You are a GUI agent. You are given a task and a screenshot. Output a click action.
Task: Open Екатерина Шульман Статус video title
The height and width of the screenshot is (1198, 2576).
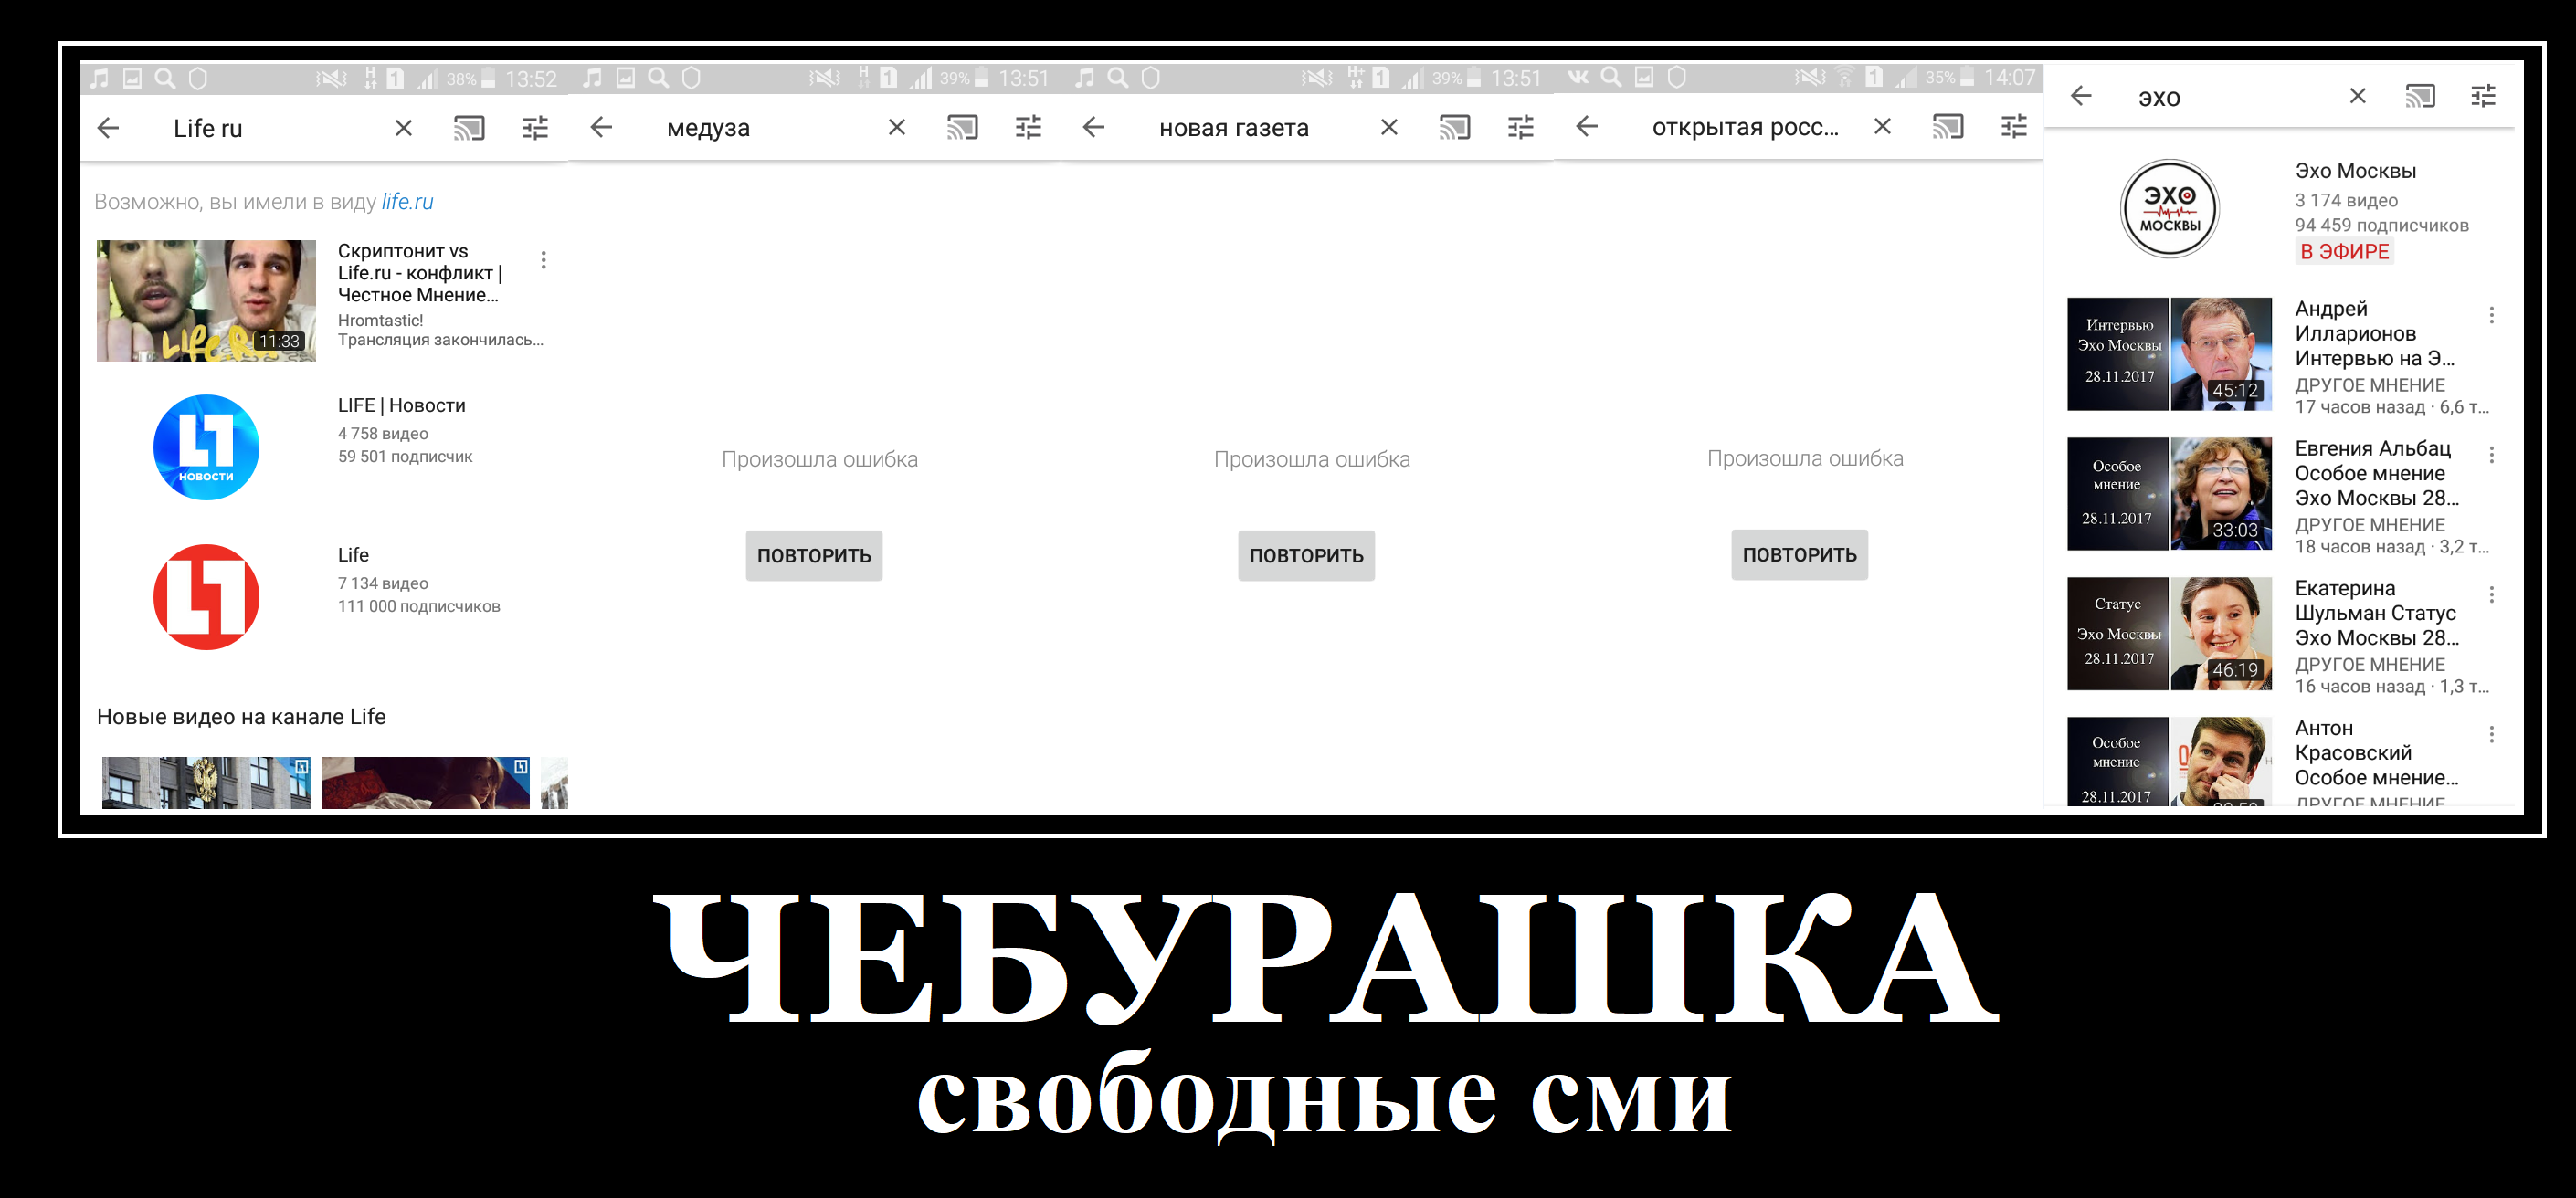2376,614
